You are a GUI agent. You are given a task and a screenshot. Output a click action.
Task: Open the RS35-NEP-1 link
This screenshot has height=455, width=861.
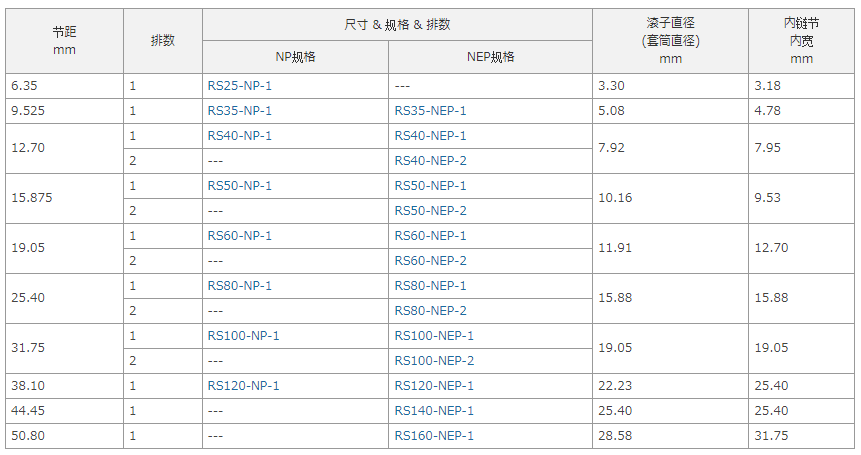click(430, 111)
